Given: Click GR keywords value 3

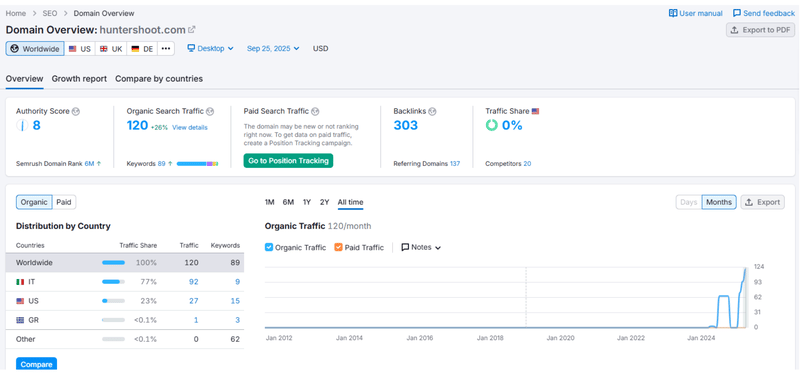Looking at the screenshot, I should tap(237, 320).
